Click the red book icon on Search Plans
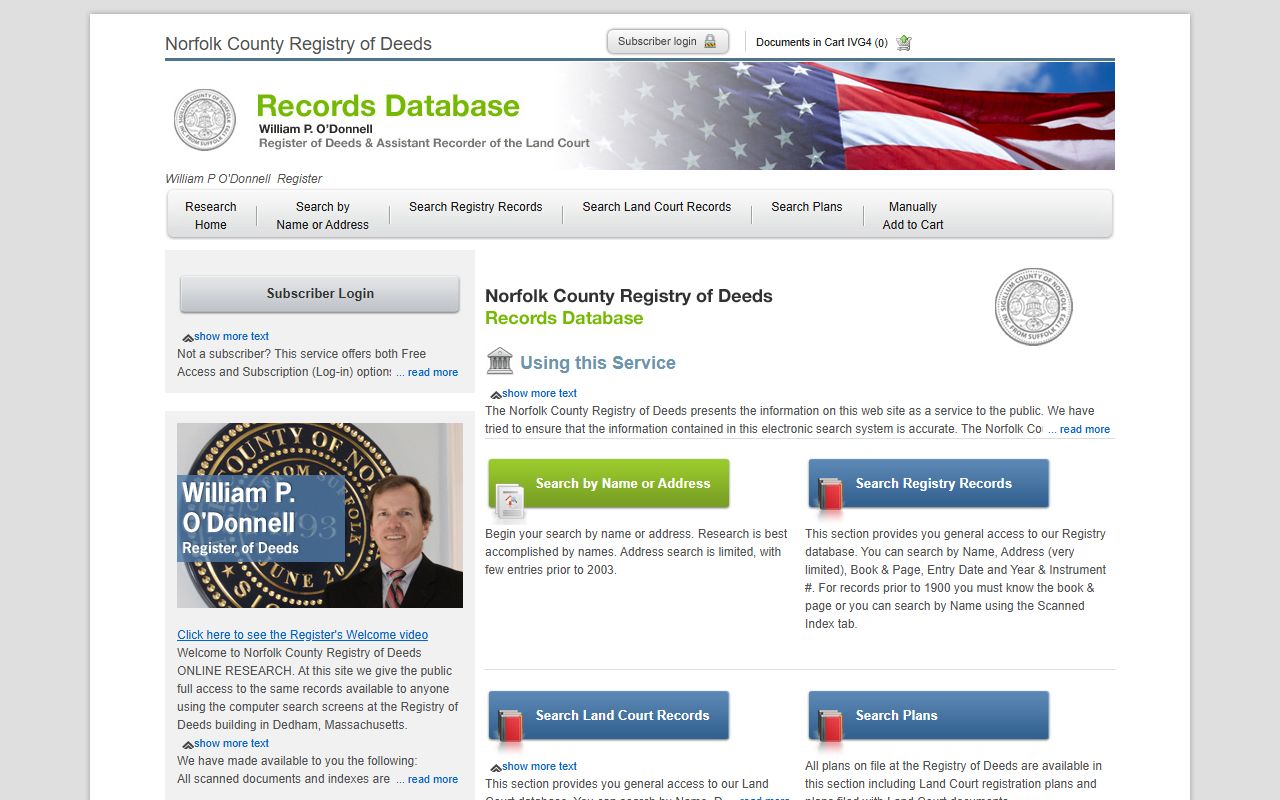Screen dimensions: 1280x800 point(830,729)
